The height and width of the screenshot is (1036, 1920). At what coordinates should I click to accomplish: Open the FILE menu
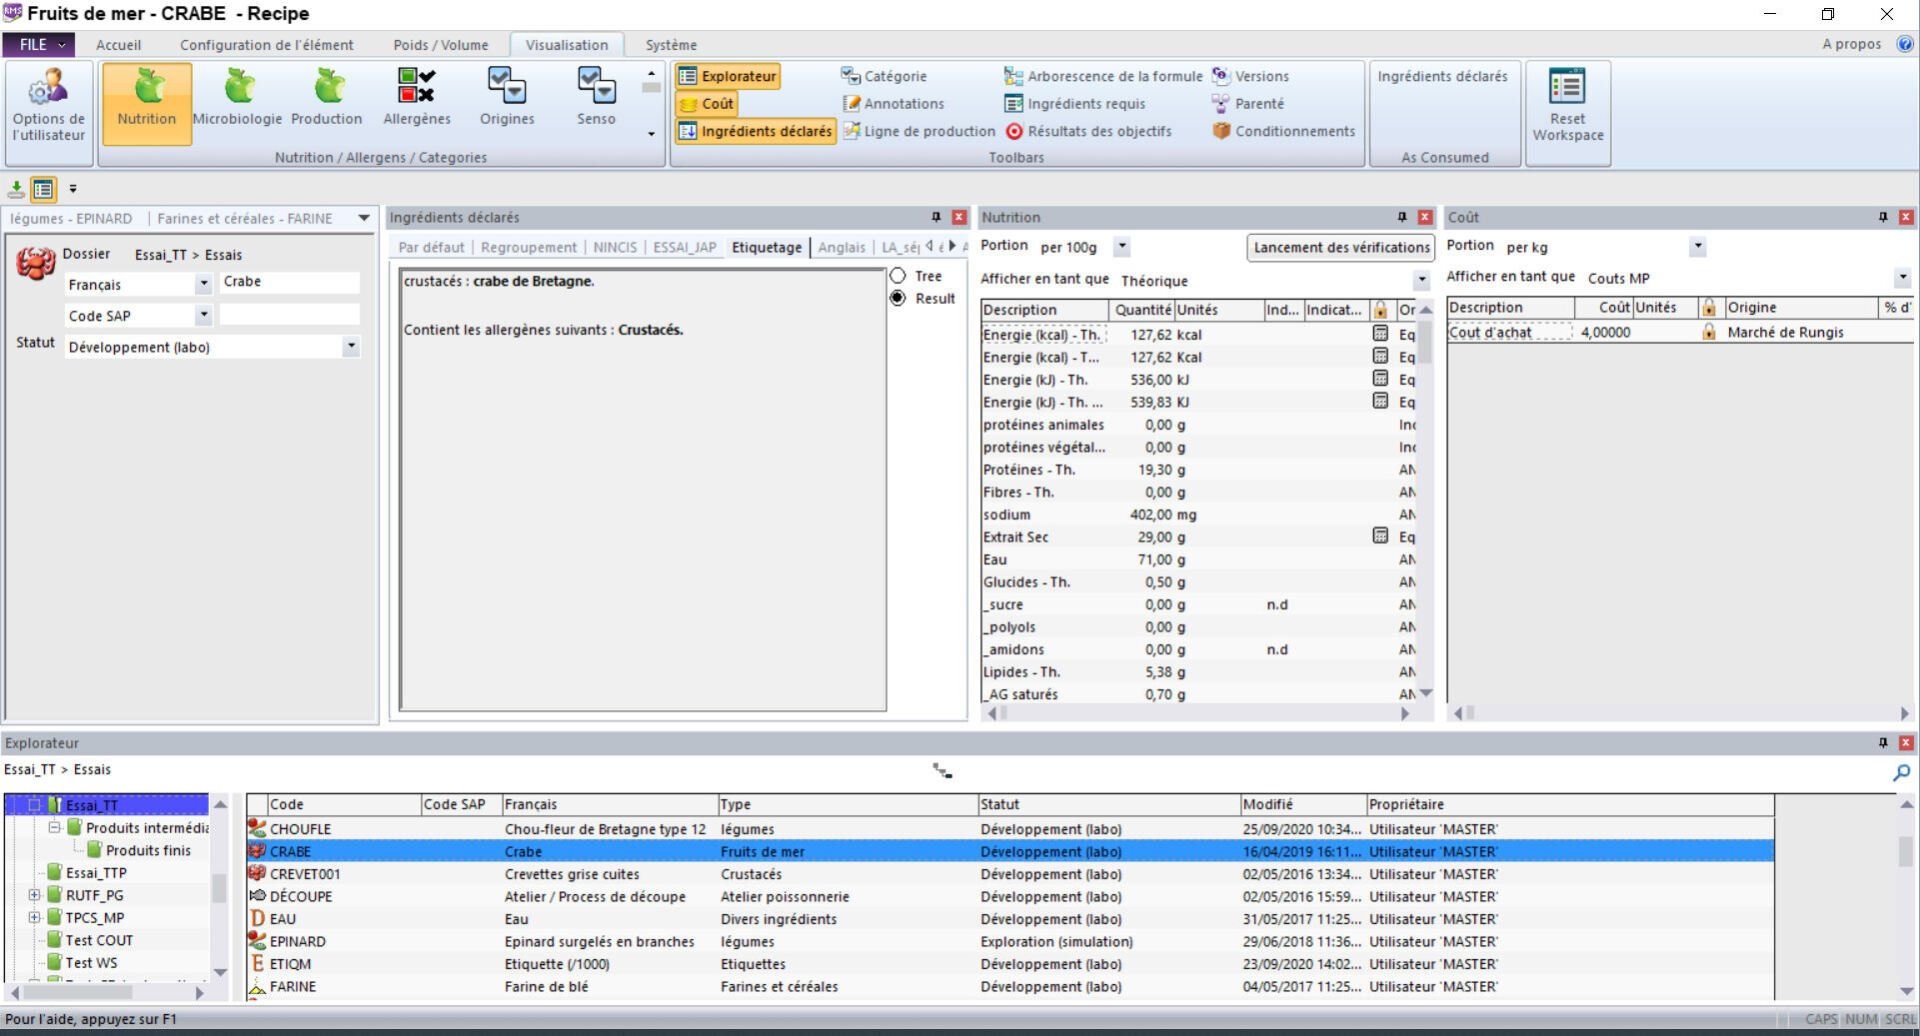click(x=38, y=44)
